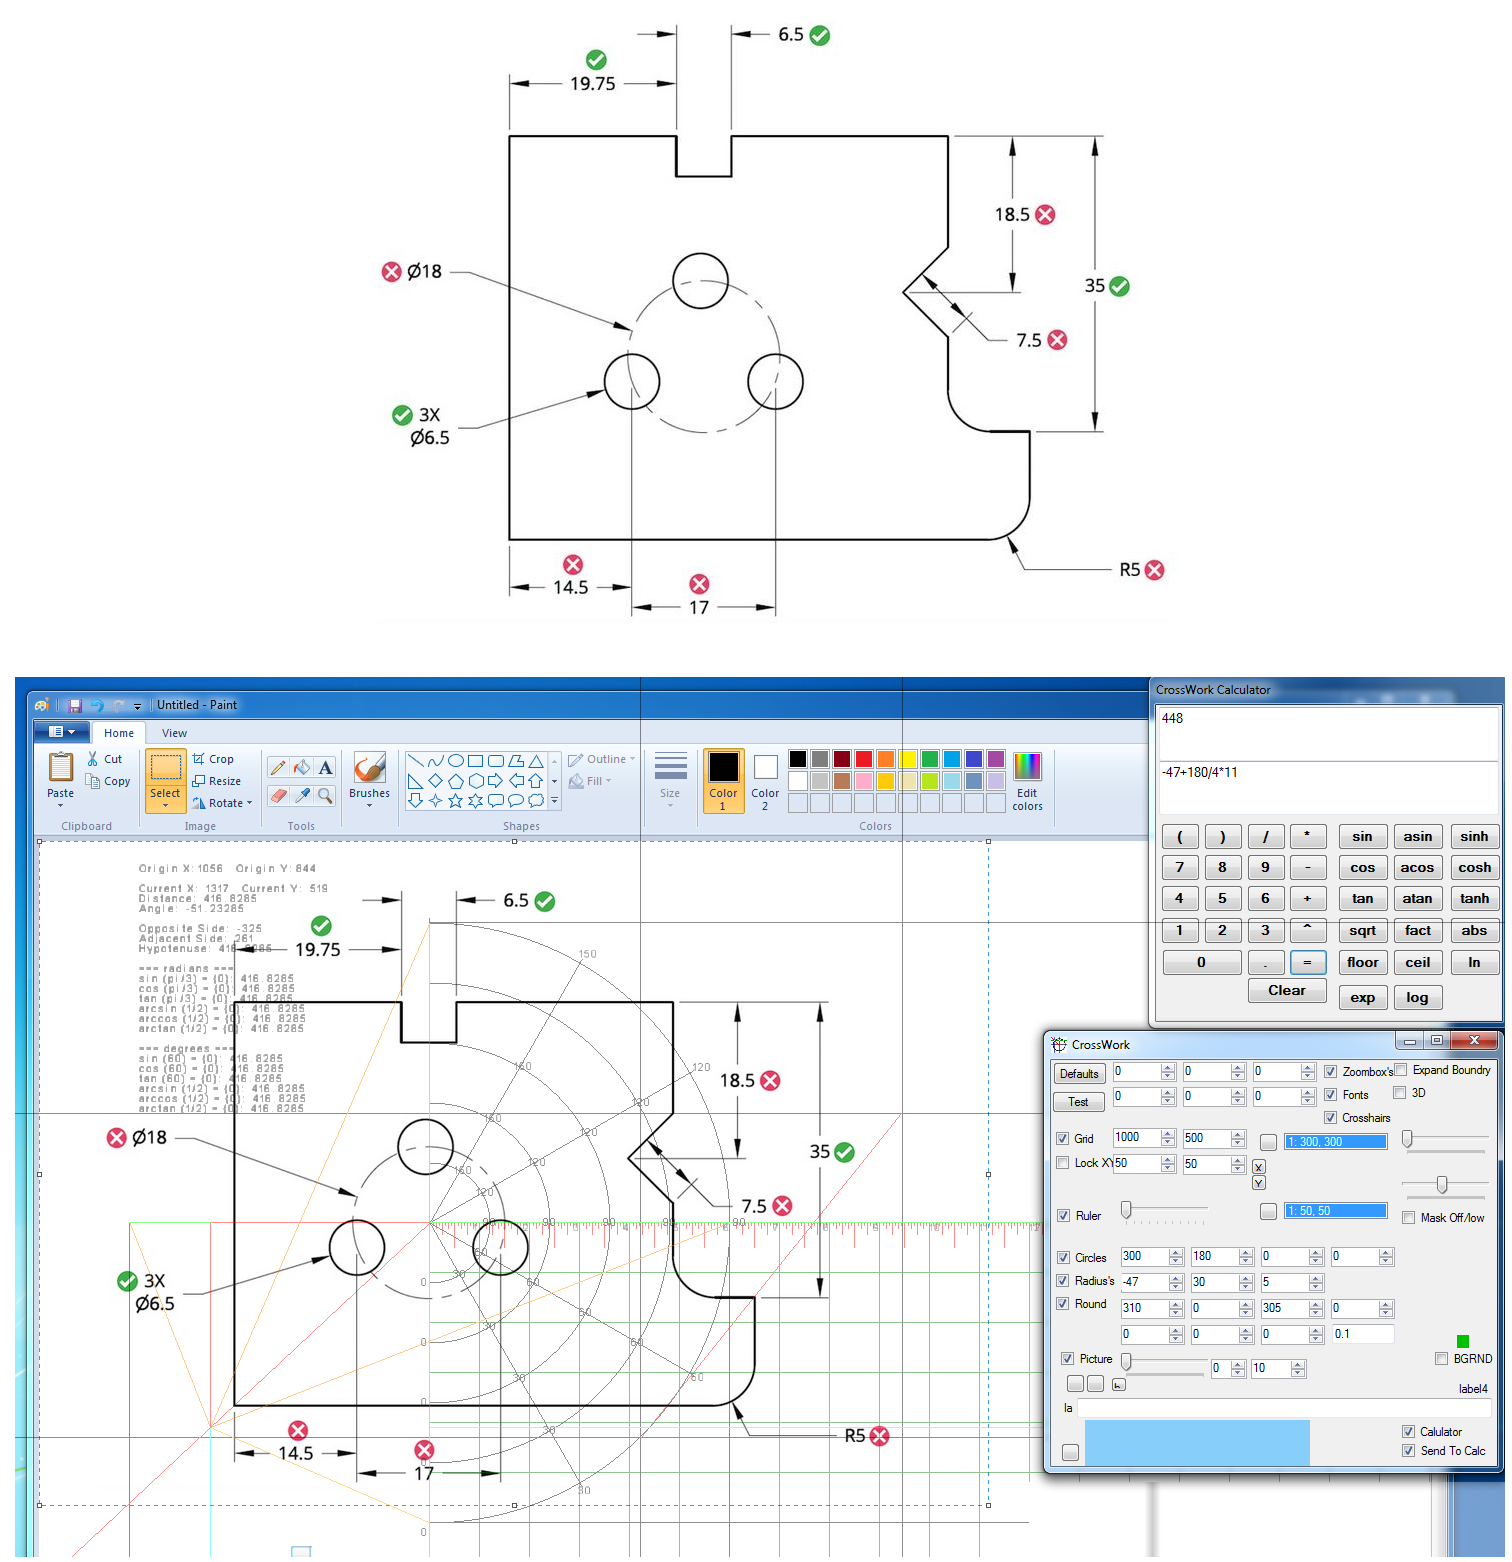Screen dimensions: 1512x1562
Task: Select the Eraser tool in Paint
Action: (278, 796)
